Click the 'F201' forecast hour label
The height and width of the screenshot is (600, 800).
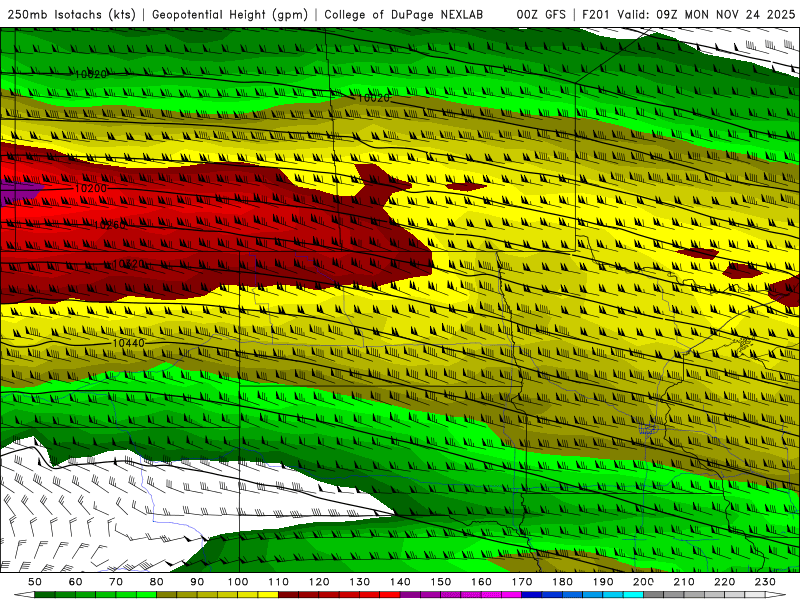pyautogui.click(x=596, y=15)
